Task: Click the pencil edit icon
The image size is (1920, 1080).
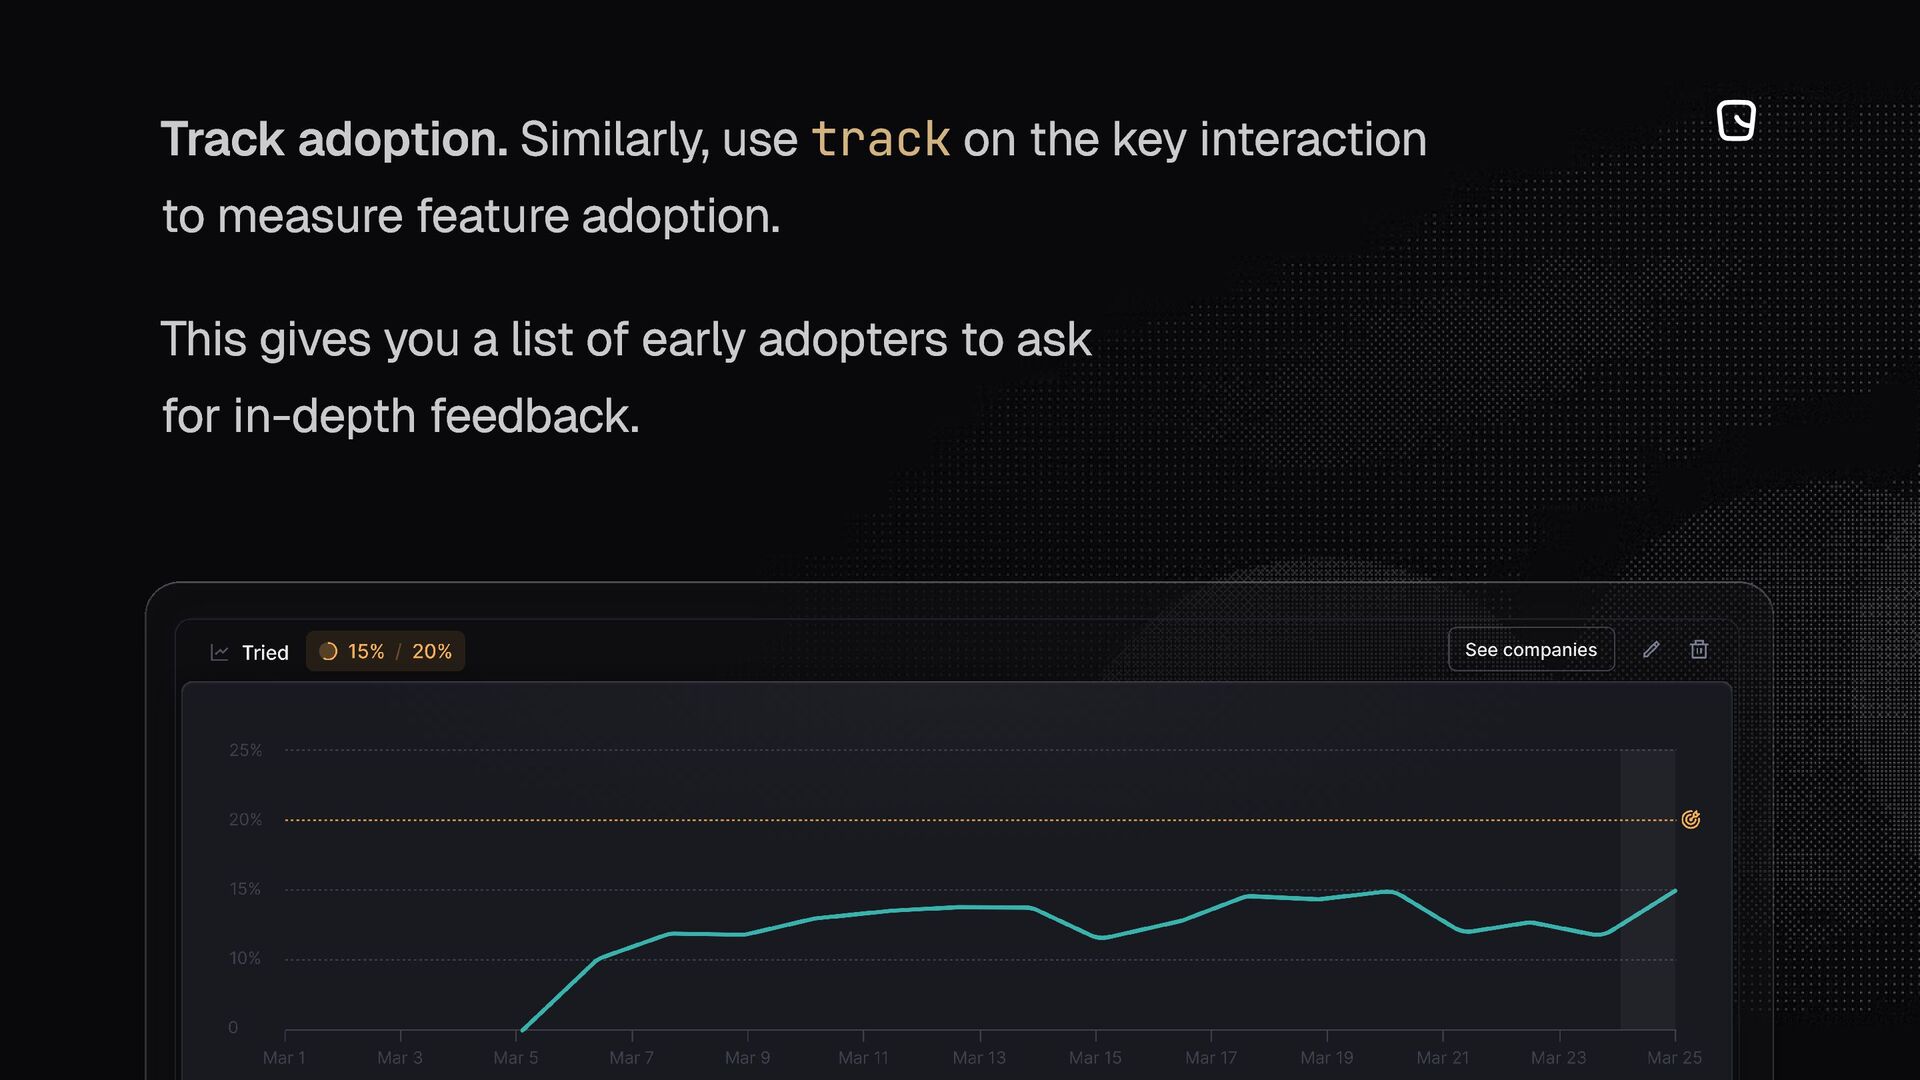Action: pos(1651,650)
